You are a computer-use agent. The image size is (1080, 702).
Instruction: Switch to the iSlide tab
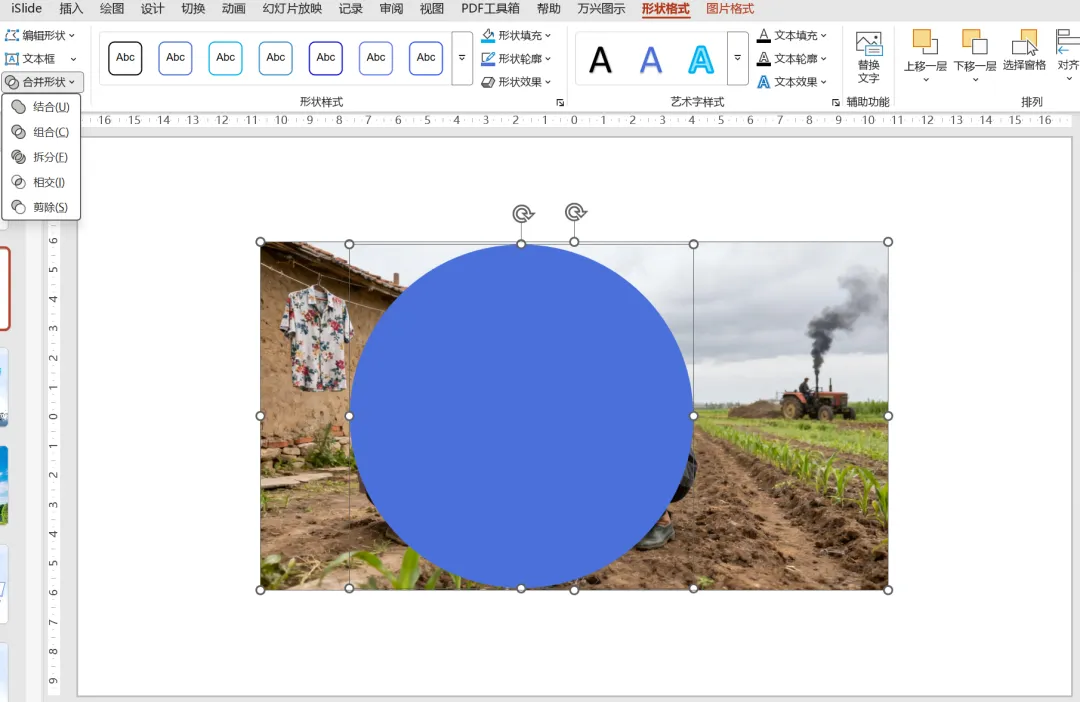pos(26,9)
